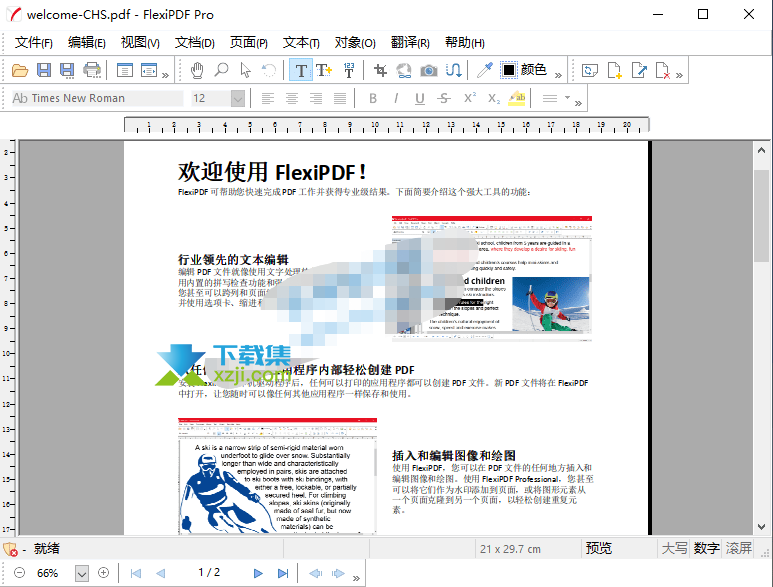Image resolution: width=773 pixels, height=587 pixels.
Task: Click the 预览 status bar label
Action: pos(598,549)
